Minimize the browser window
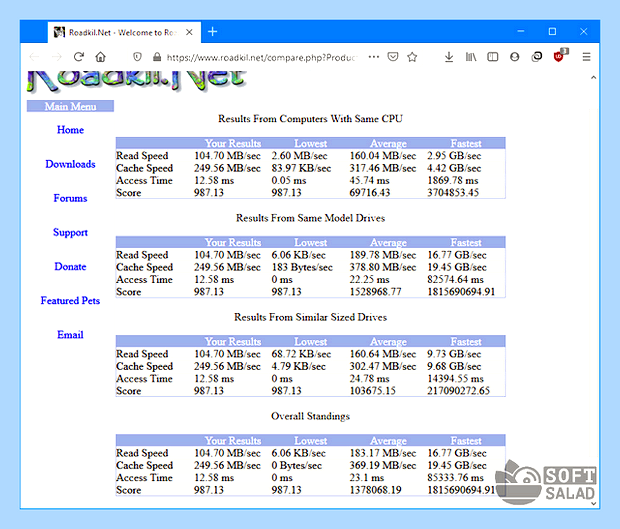 pyautogui.click(x=521, y=31)
